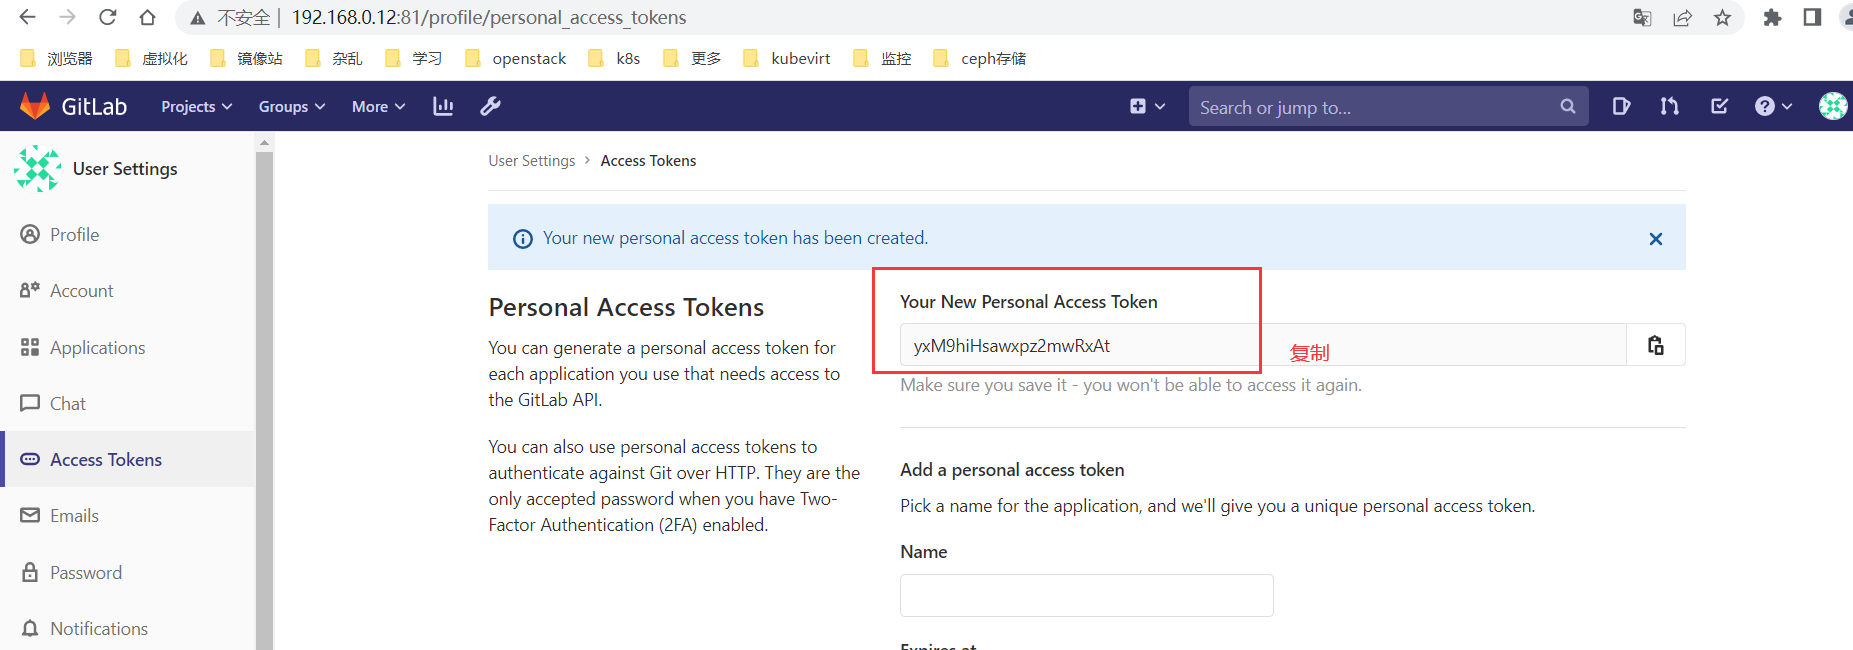Click the GitLab fox logo

(35, 106)
